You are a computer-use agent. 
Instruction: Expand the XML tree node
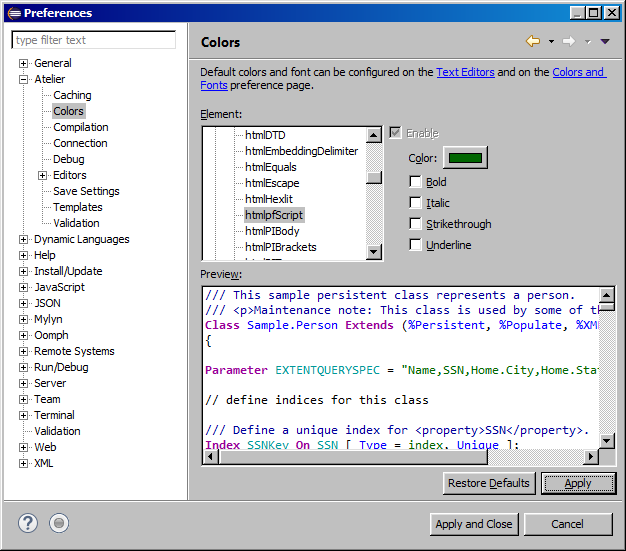pos(24,463)
